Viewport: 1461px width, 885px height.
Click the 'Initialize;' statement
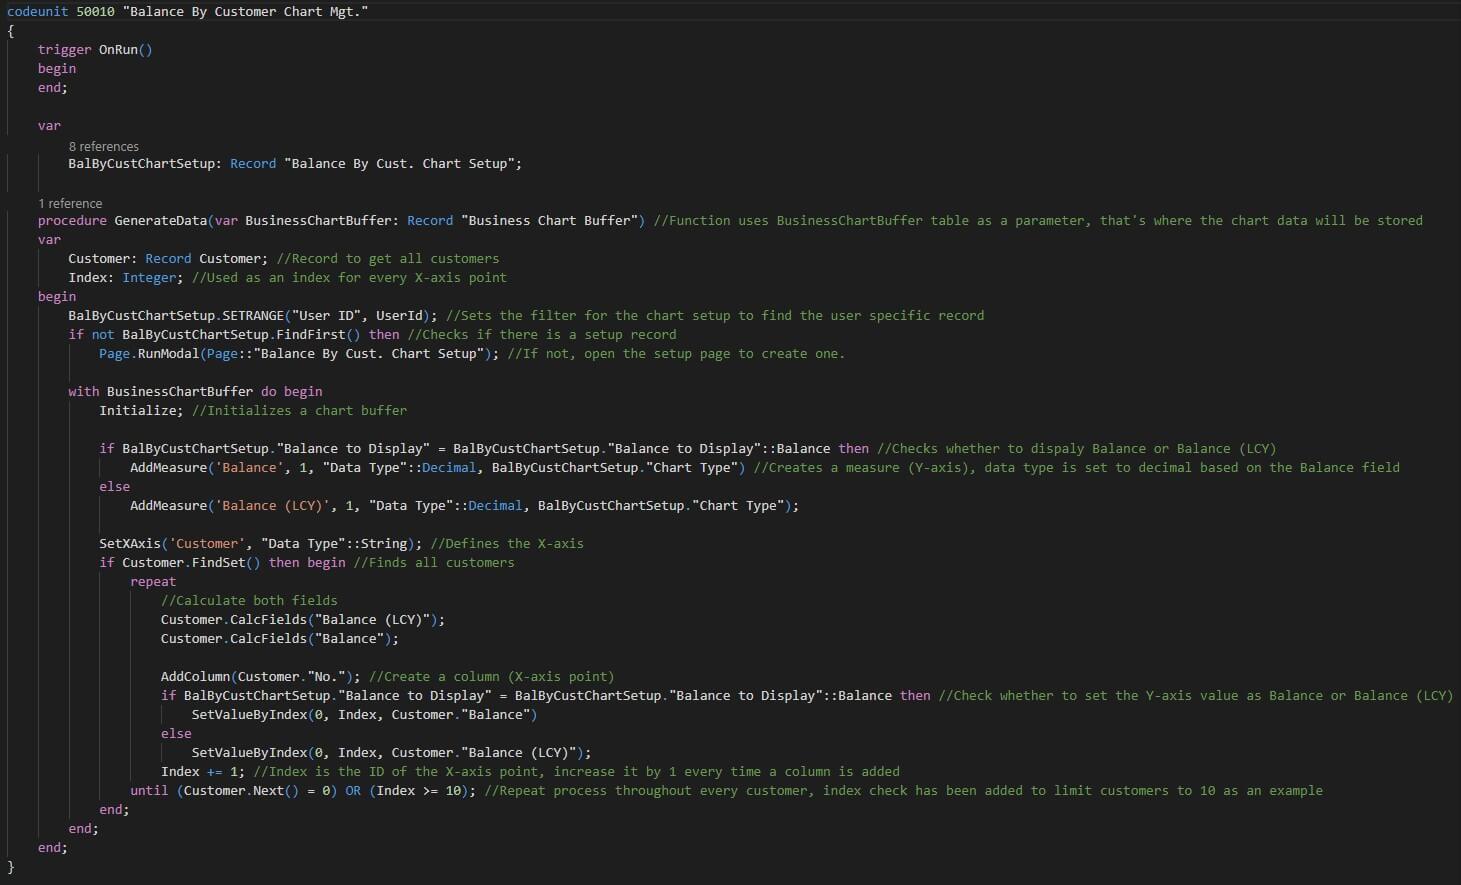coord(141,410)
